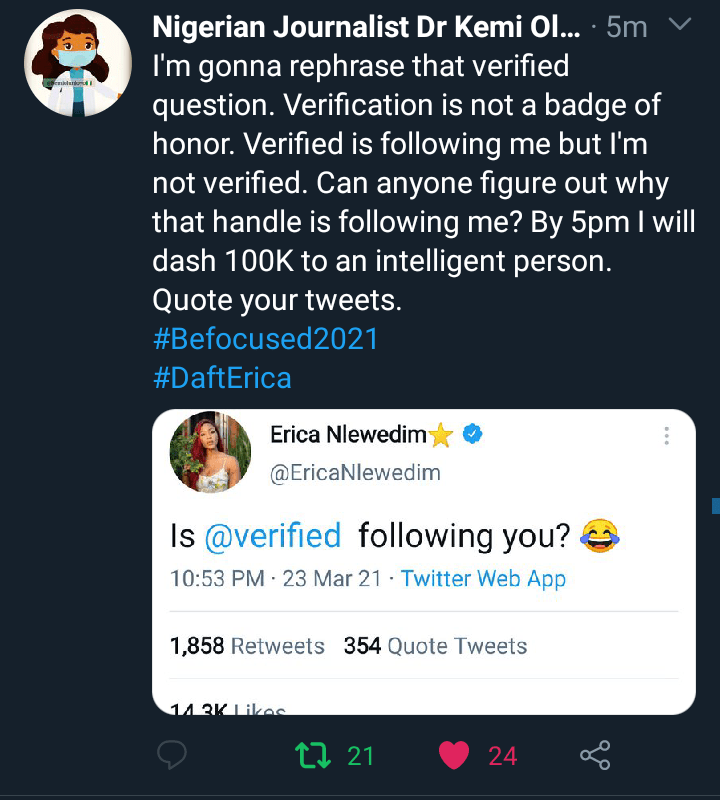View the 1,858 Retweets list

pyautogui.click(x=247, y=646)
